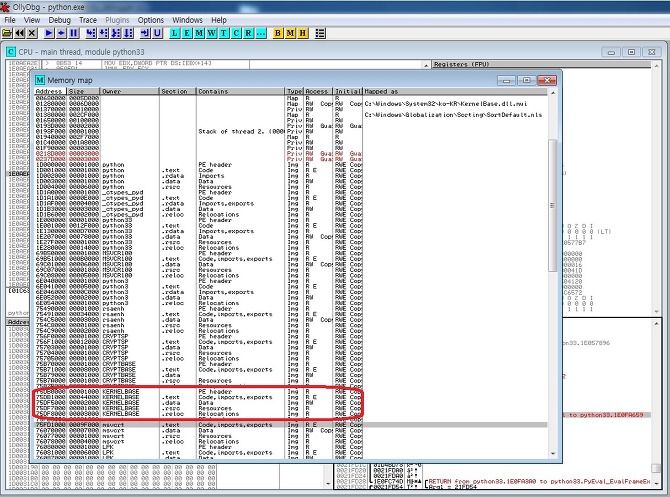Open the Log window with L icon
Viewport: 670px width, 497px height.
174,33
